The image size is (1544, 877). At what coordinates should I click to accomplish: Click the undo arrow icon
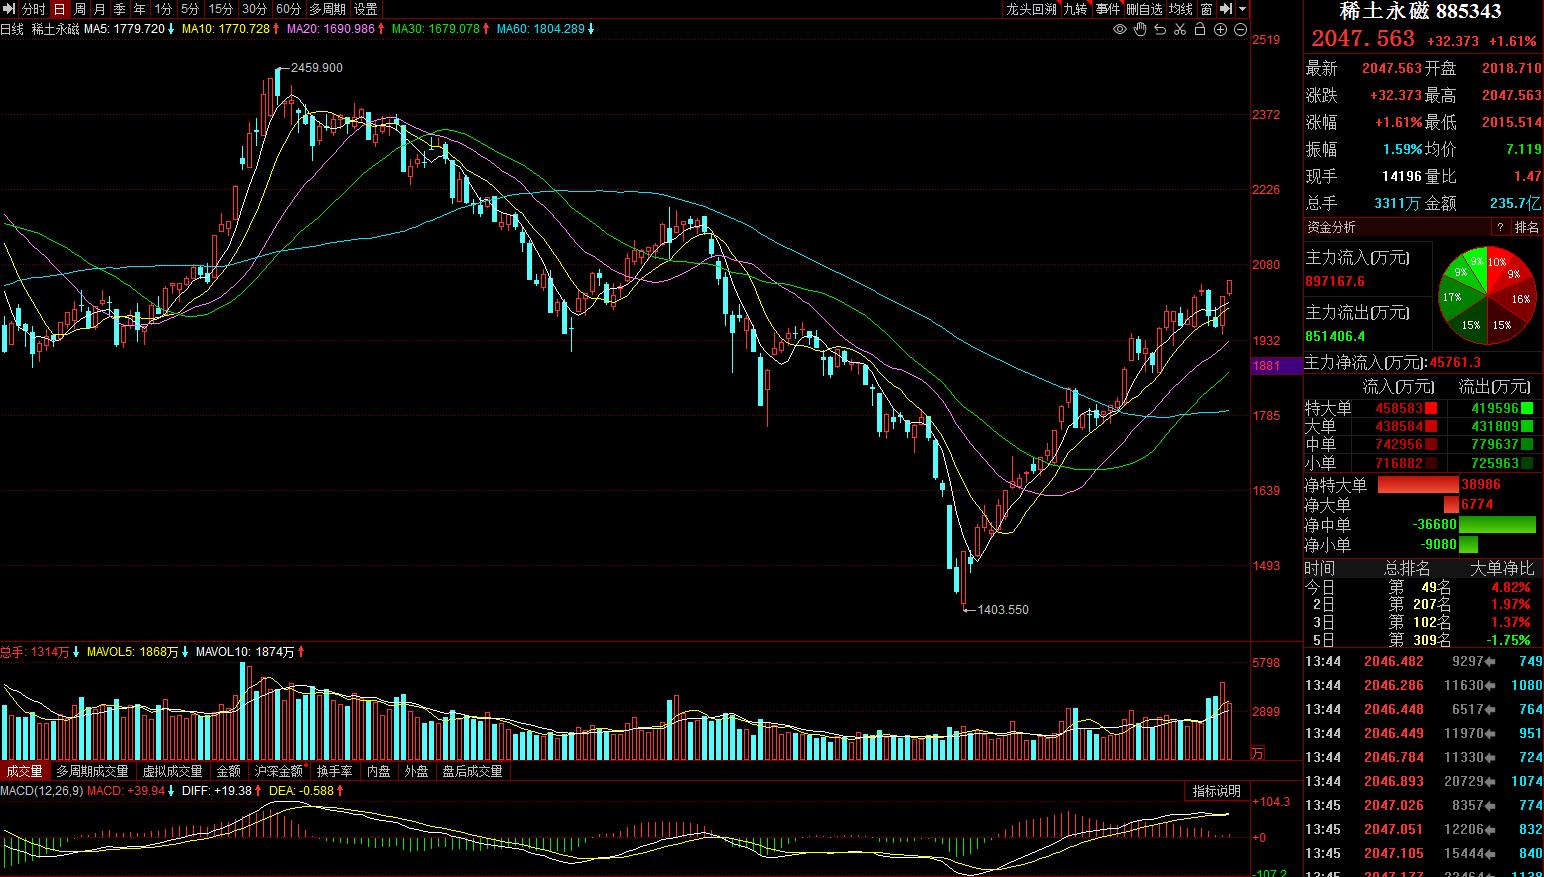pos(1160,29)
